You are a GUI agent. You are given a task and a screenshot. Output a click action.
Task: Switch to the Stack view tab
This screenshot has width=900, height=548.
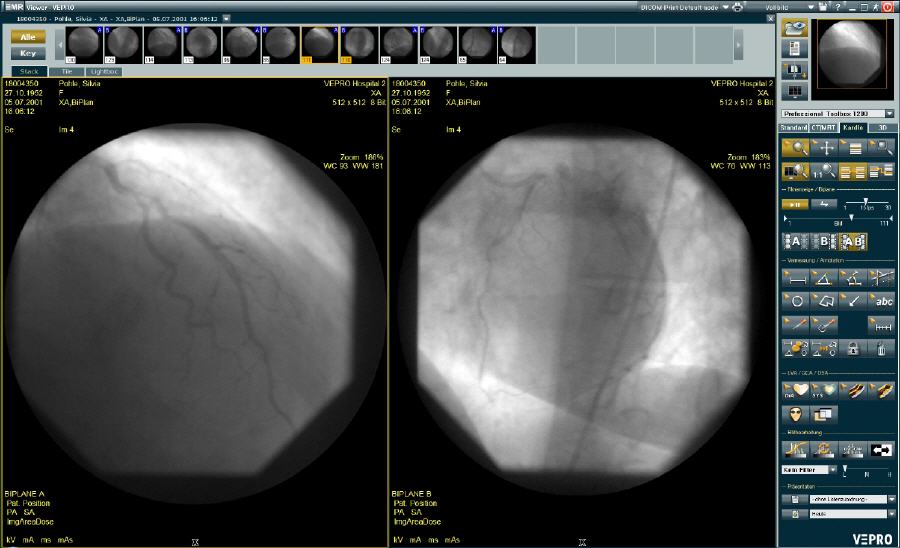[x=29, y=72]
